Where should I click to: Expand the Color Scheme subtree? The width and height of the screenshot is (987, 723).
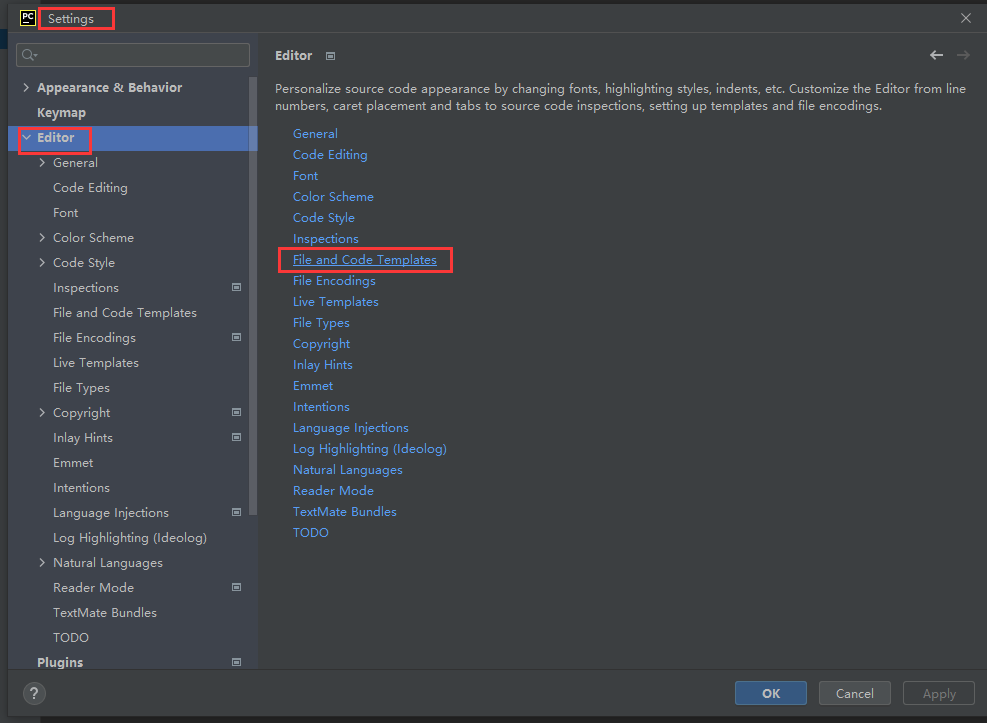pyautogui.click(x=42, y=238)
